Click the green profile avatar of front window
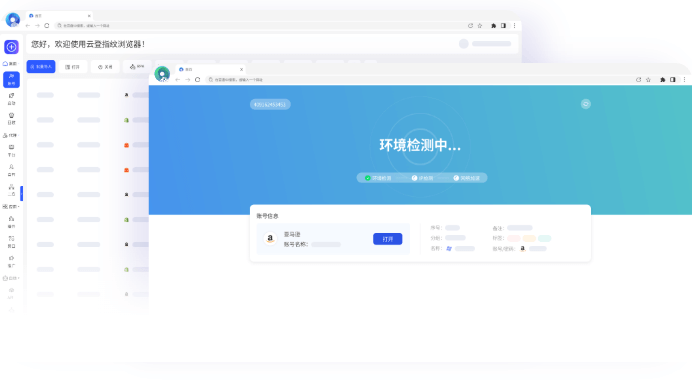Screen dimensions: 692x380 point(162,74)
